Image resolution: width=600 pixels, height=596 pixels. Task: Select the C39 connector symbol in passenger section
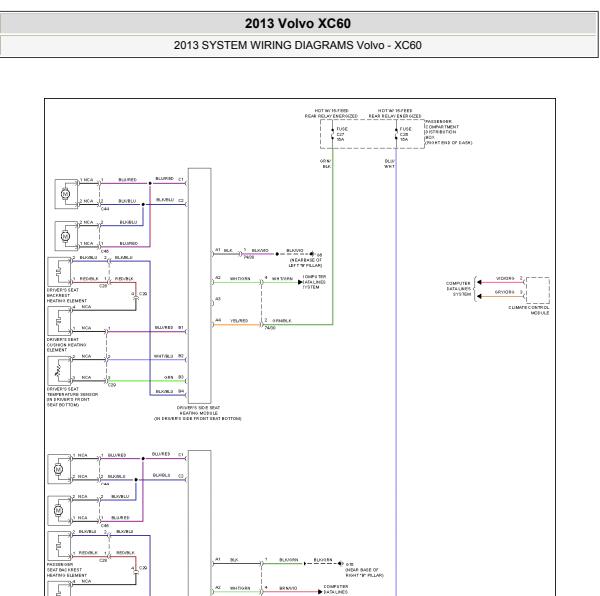[x=135, y=572]
